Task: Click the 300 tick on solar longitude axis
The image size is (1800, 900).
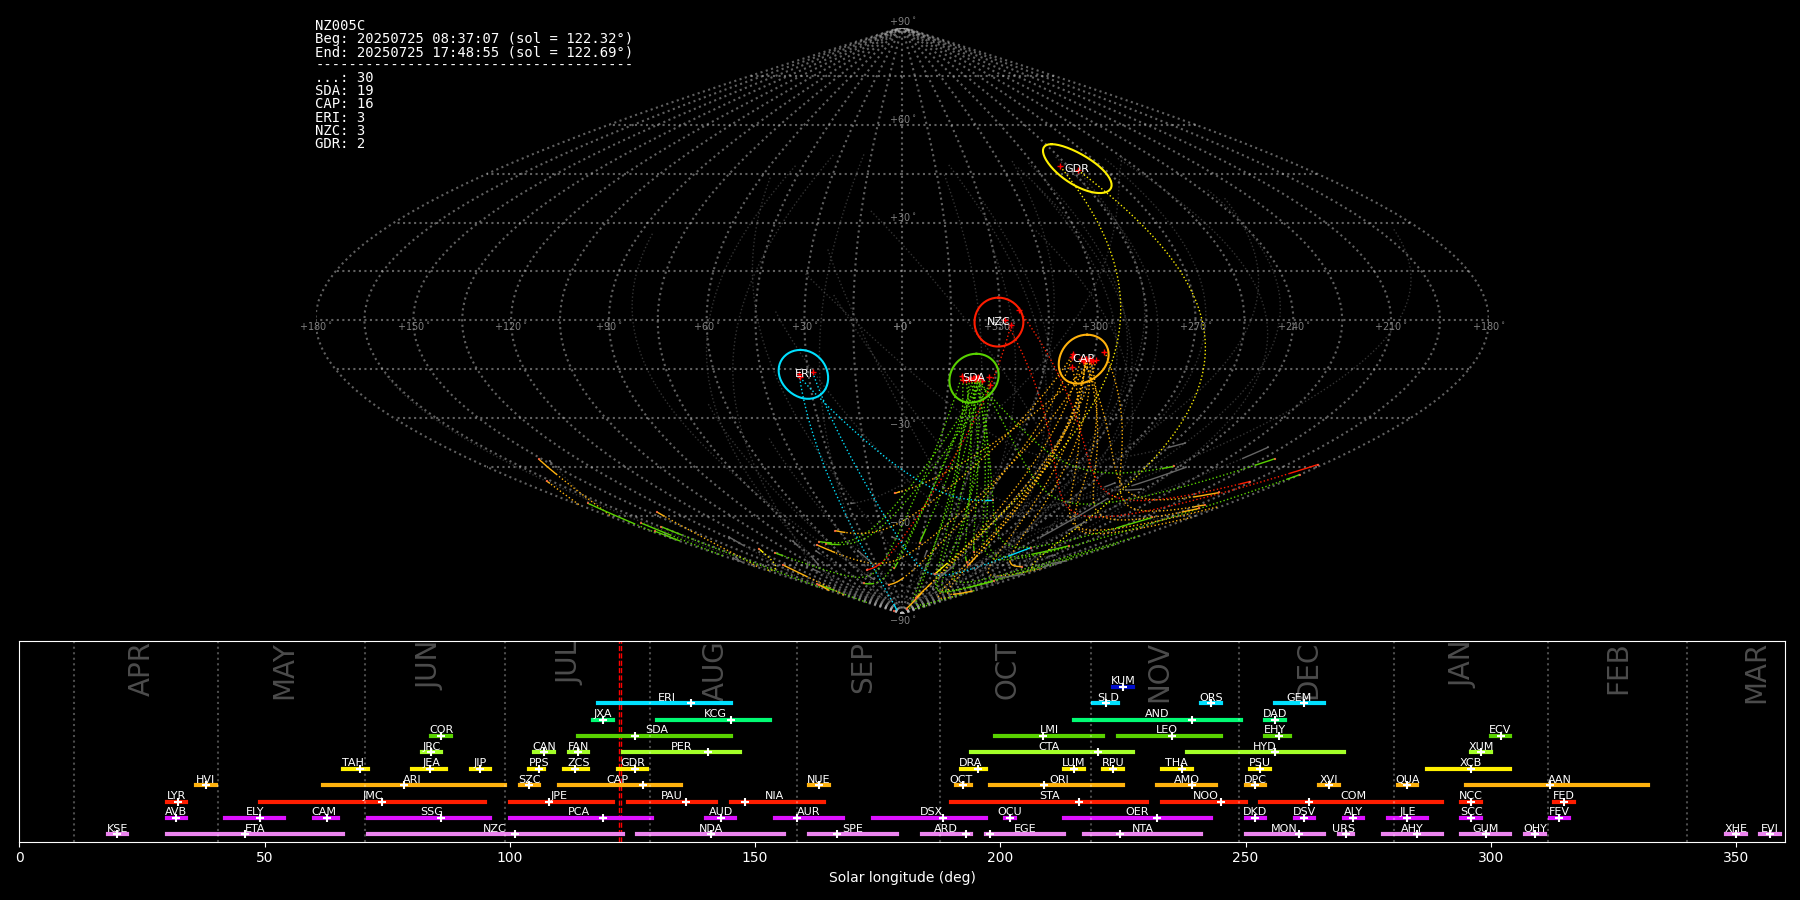Action: [1490, 857]
